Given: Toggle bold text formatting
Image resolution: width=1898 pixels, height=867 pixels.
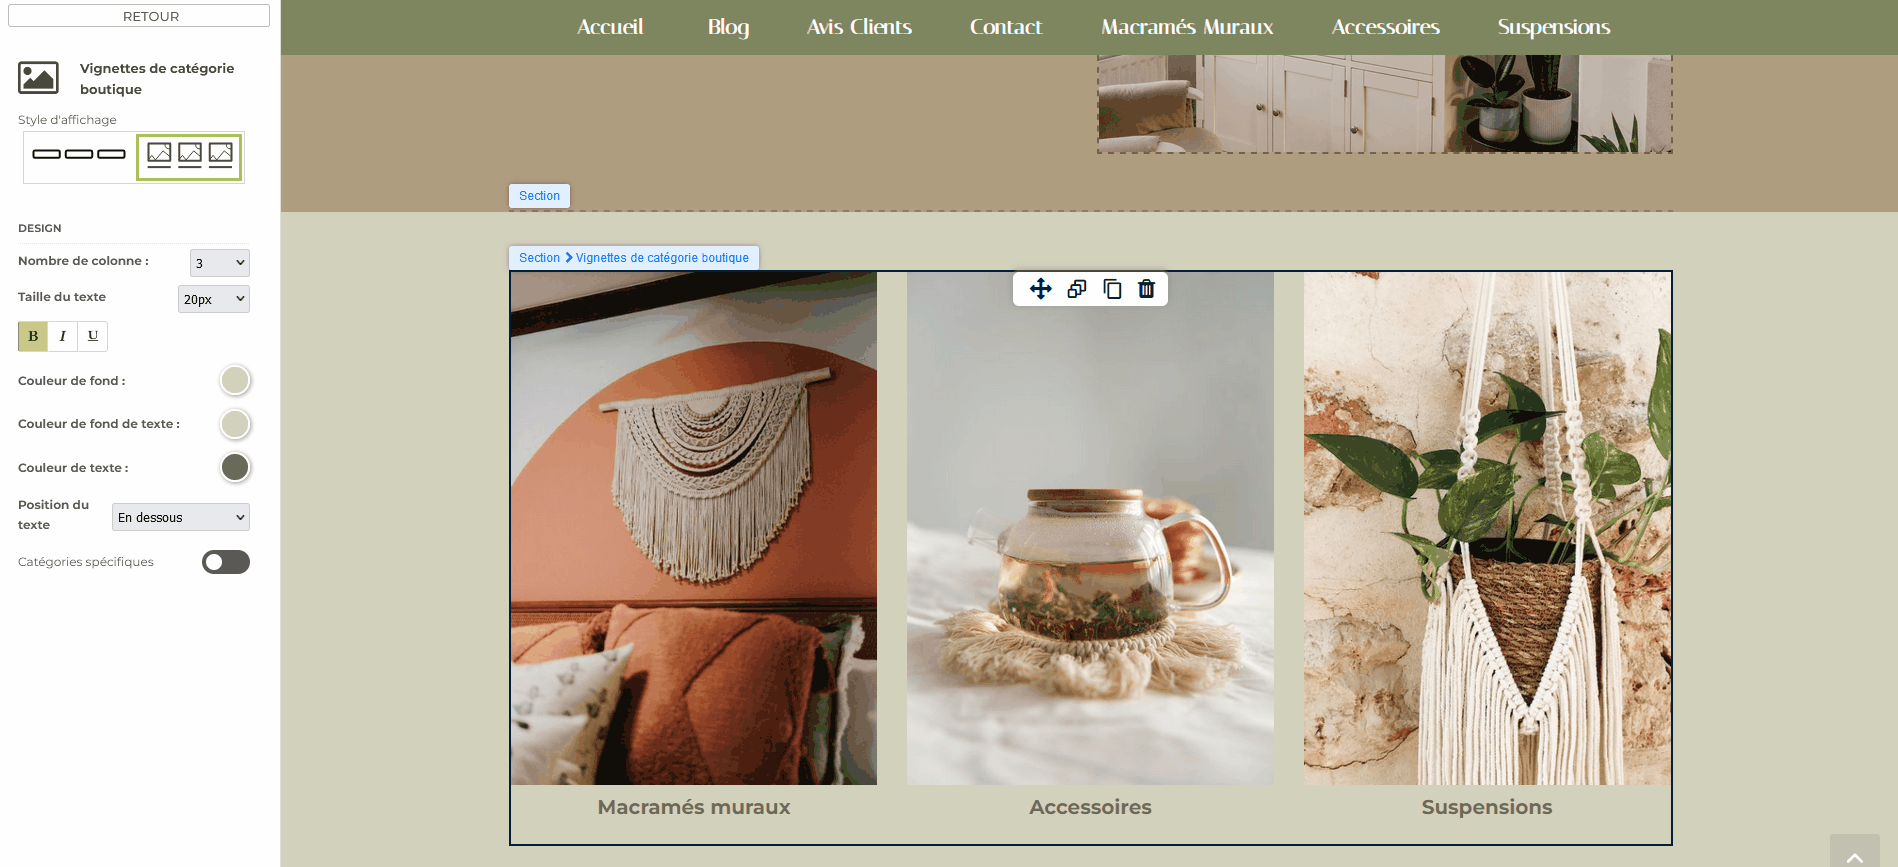Looking at the screenshot, I should point(33,336).
